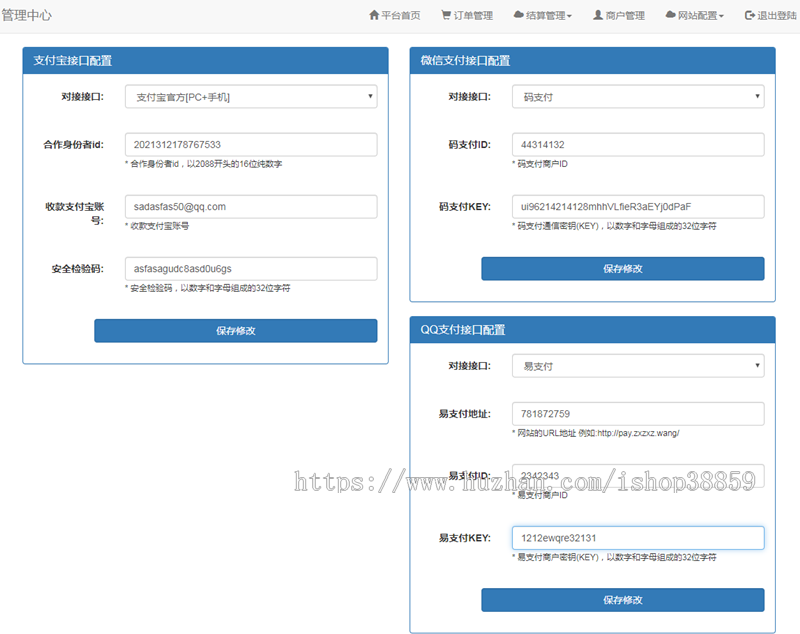Screen dimensions: 800x634
Task: Open the 平台首页 menu item
Action: (x=395, y=16)
